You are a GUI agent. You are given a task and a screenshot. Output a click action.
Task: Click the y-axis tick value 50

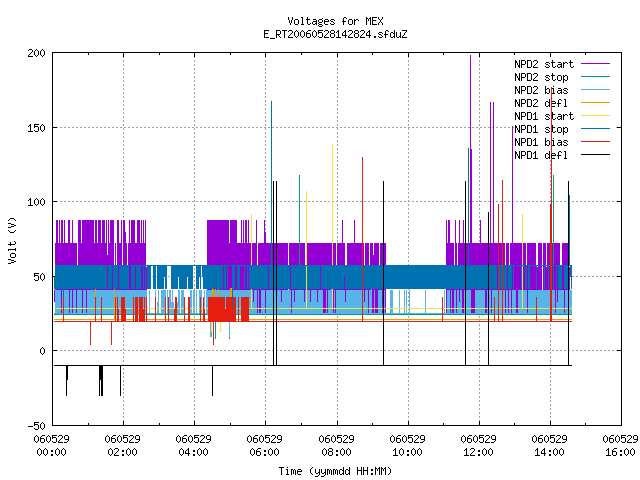(40, 277)
